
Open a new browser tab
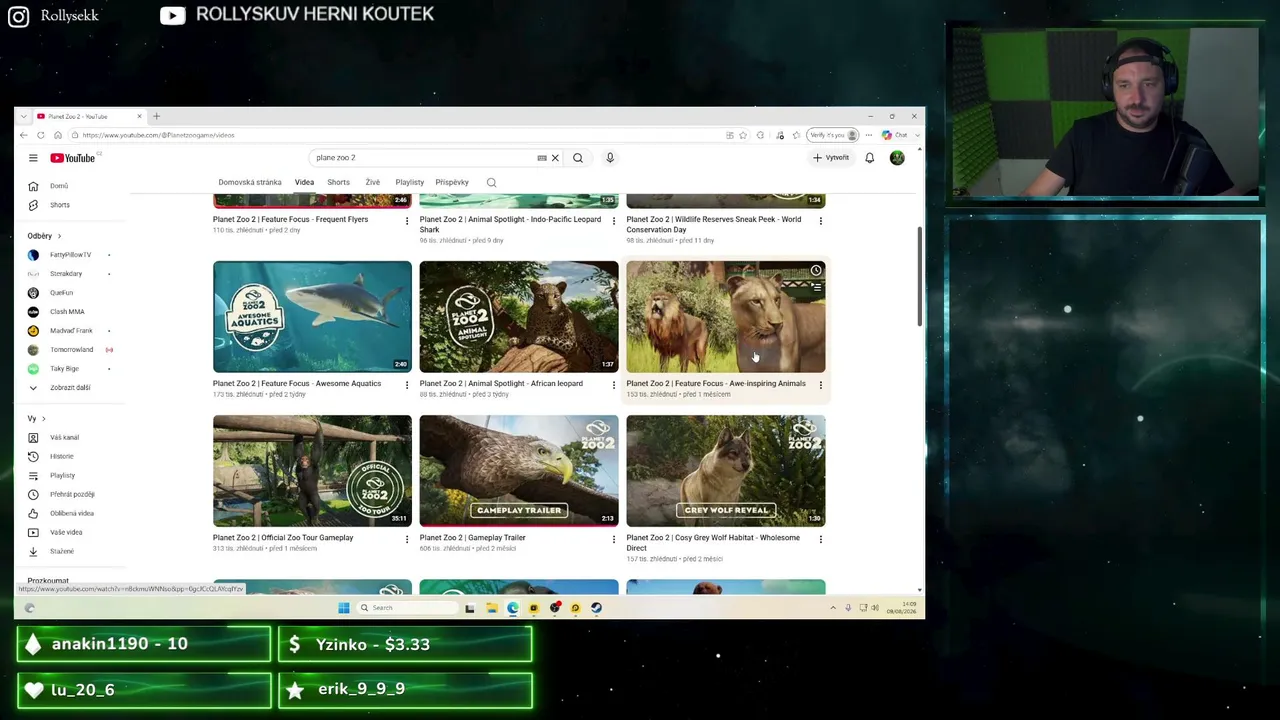(156, 117)
